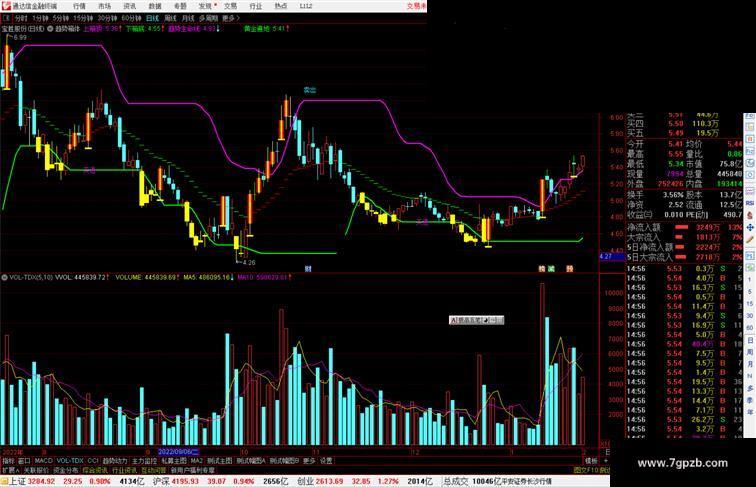756x487 pixels.
Task: Click the 图文F10 button at bottom right
Action: [585, 470]
